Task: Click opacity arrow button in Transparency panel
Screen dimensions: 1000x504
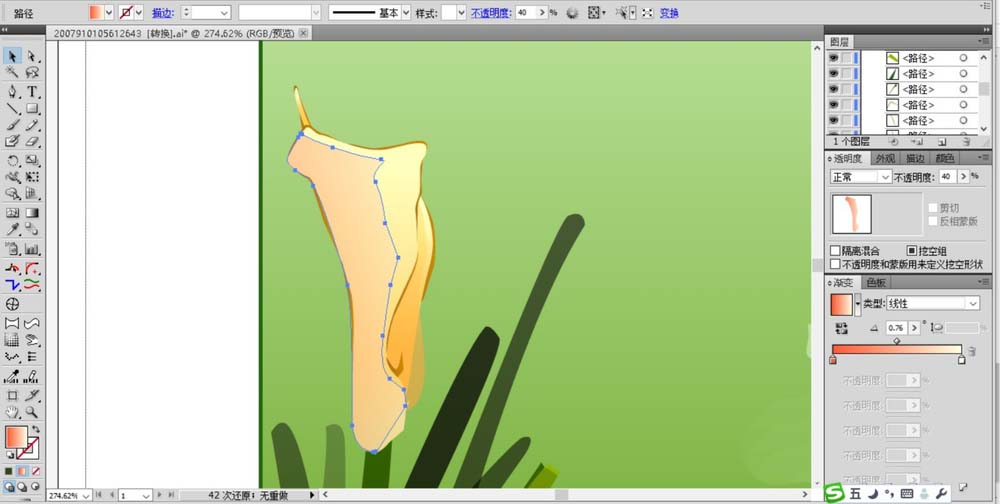Action: (963, 177)
